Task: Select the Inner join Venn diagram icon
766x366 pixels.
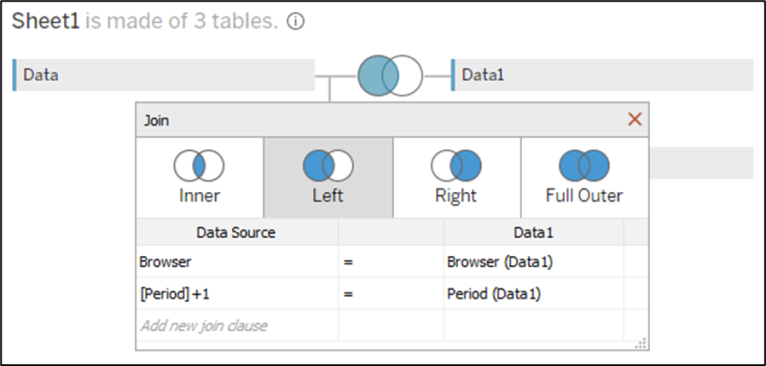Action: point(199,166)
